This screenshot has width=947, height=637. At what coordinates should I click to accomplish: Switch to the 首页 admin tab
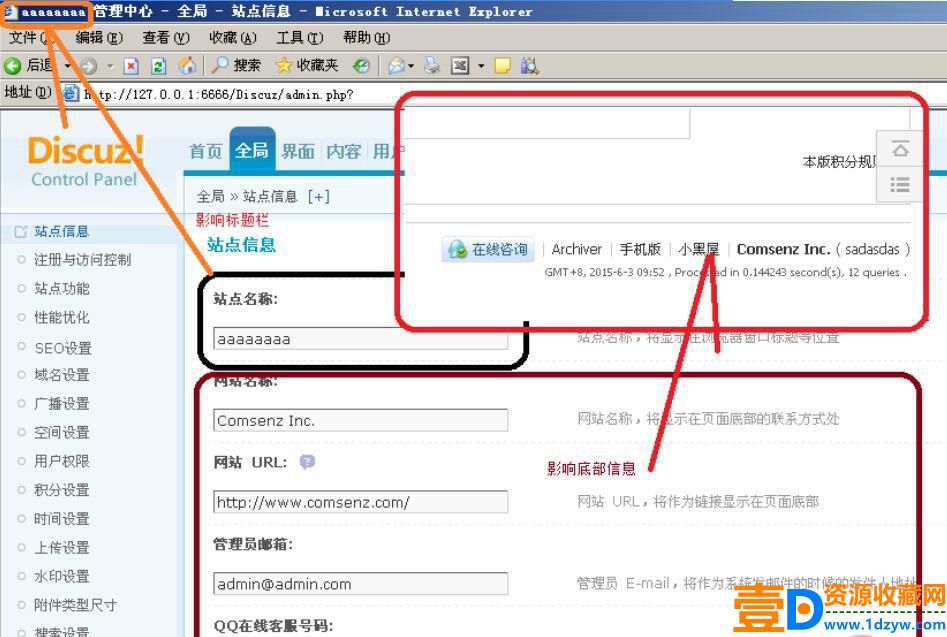tap(205, 151)
